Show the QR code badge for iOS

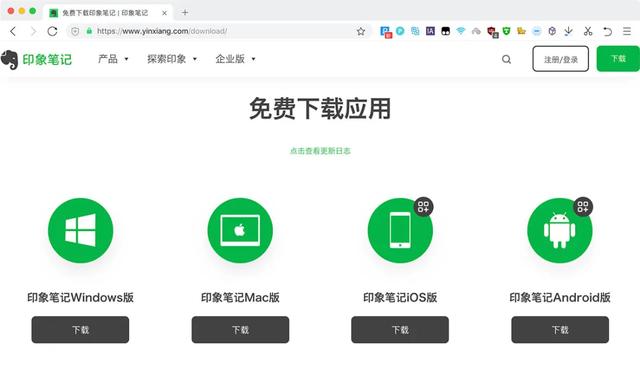(423, 207)
